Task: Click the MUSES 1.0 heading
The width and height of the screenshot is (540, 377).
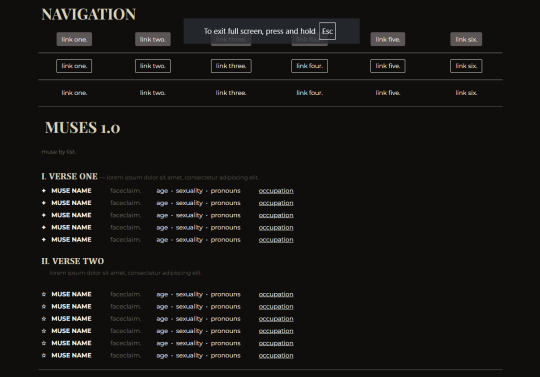Action: tap(82, 128)
